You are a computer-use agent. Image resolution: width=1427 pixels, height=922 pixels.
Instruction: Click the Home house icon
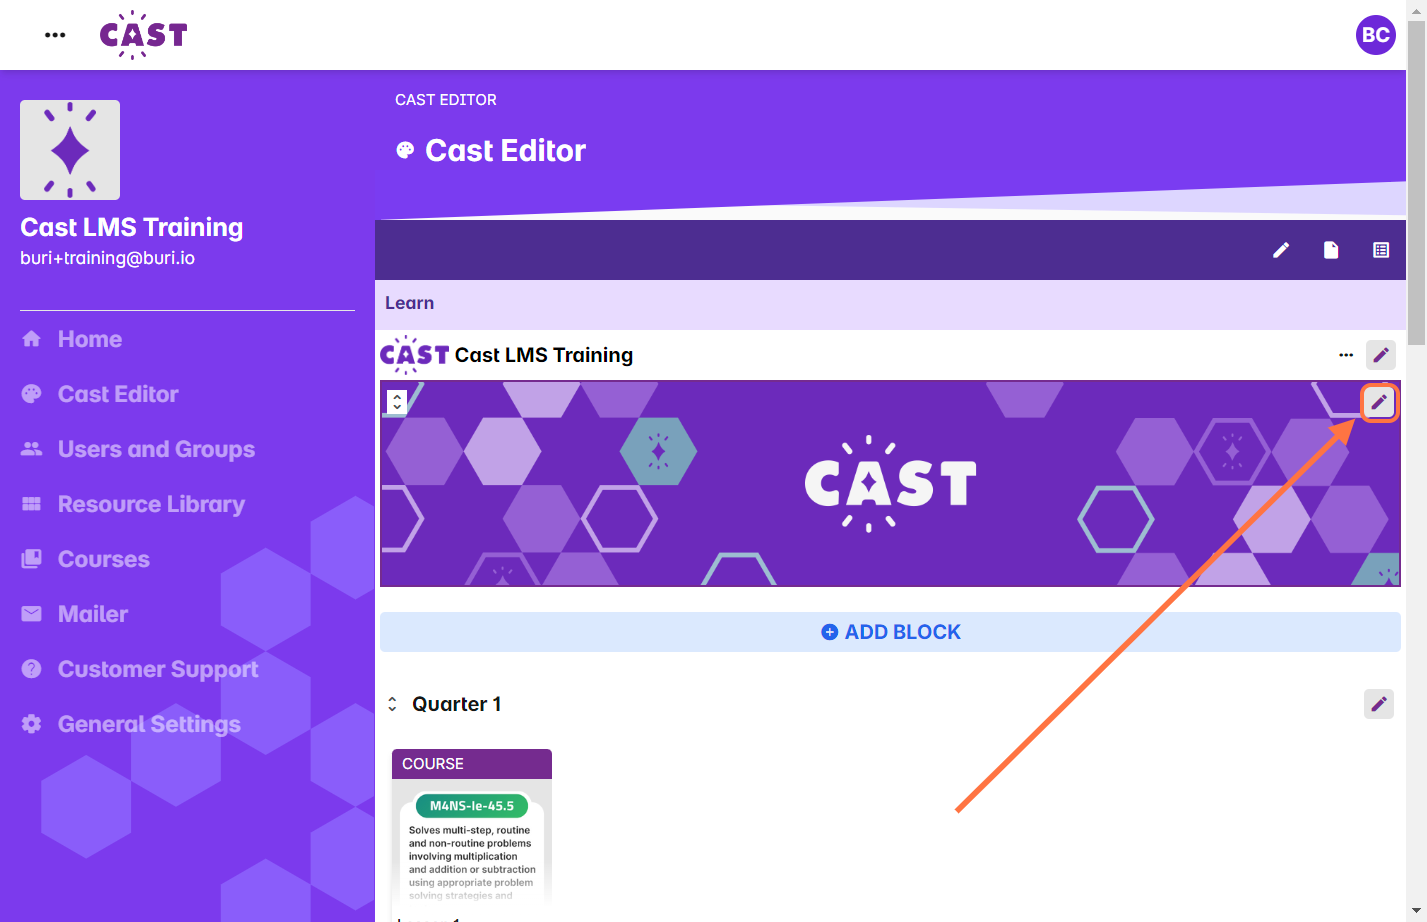point(32,339)
